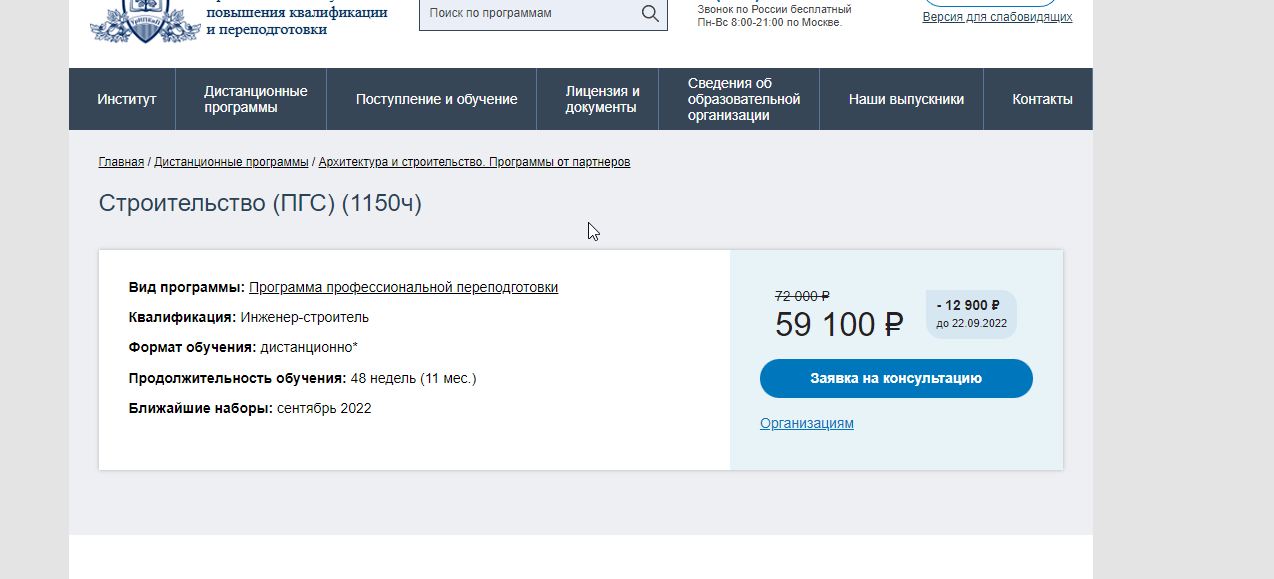Select 'Наши выпускники' menu item
This screenshot has height=579, width=1274.
(906, 99)
